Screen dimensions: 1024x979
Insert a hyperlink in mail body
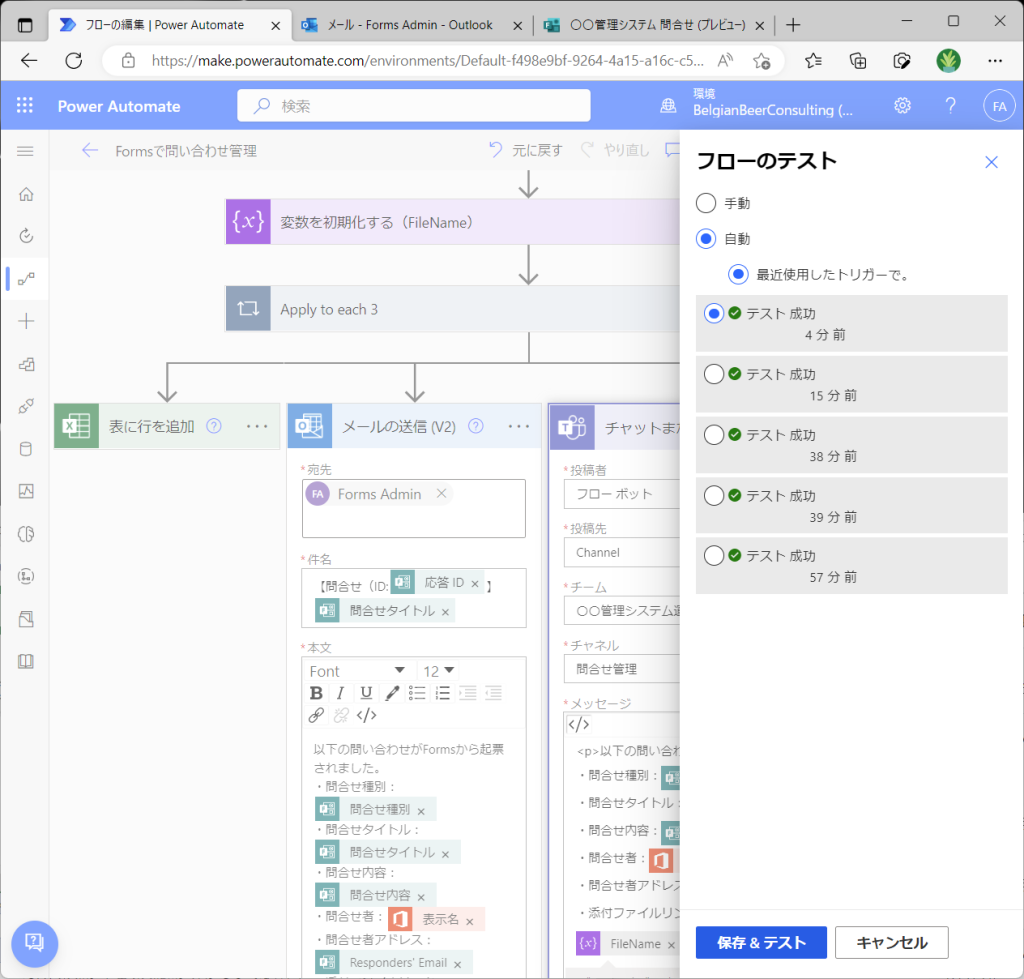point(316,716)
